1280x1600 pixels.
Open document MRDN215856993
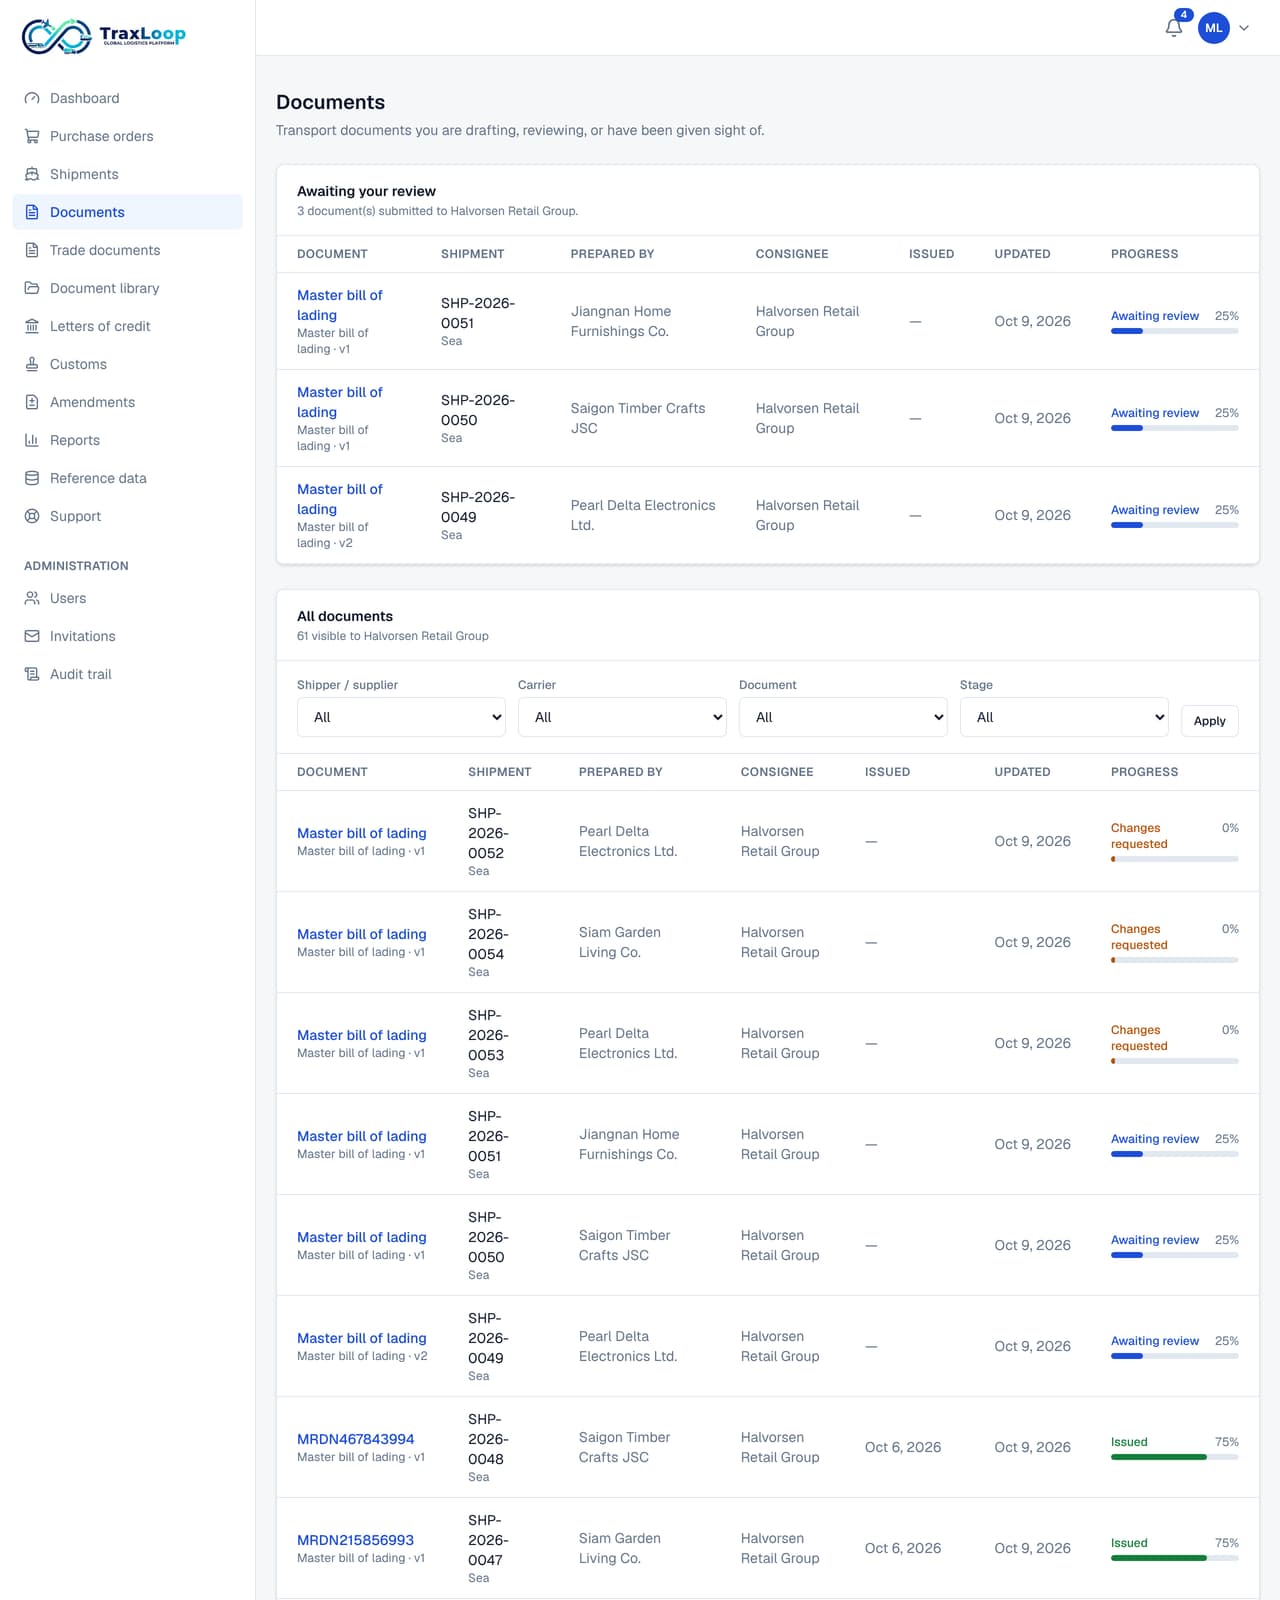(355, 1540)
